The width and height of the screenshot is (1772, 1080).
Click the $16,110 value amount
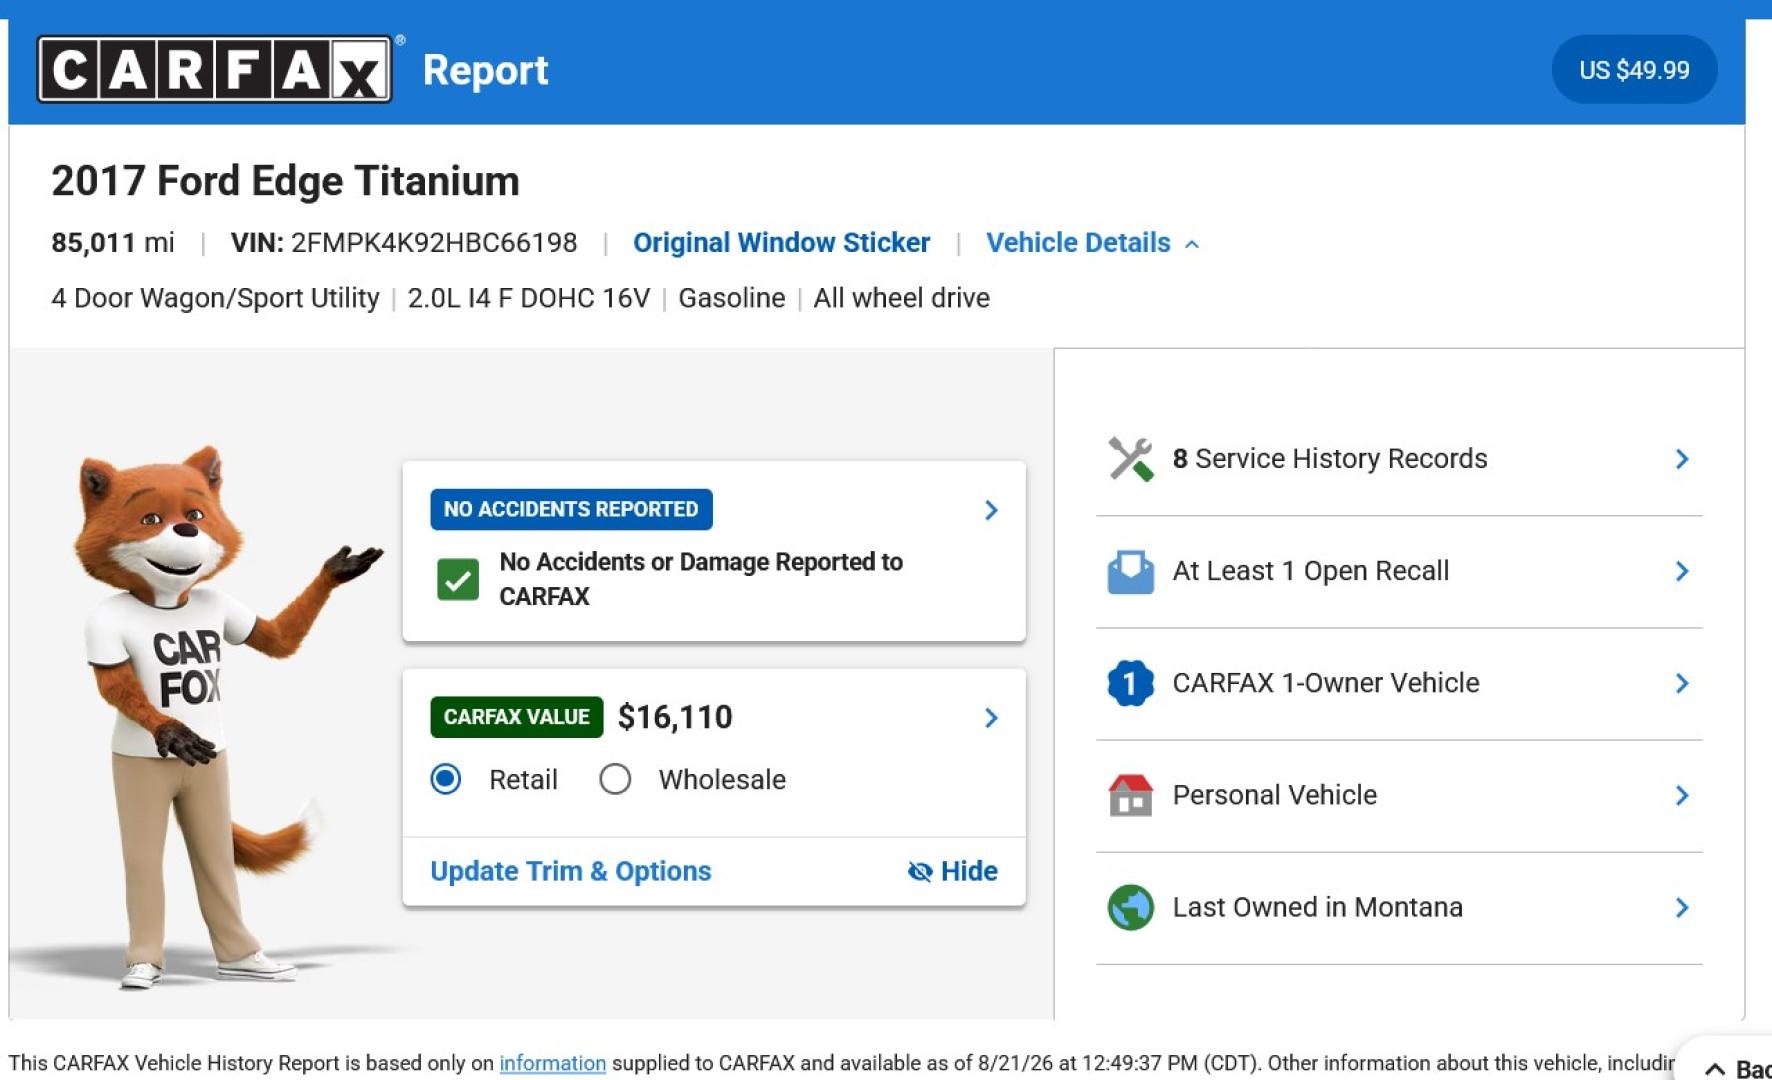click(675, 717)
